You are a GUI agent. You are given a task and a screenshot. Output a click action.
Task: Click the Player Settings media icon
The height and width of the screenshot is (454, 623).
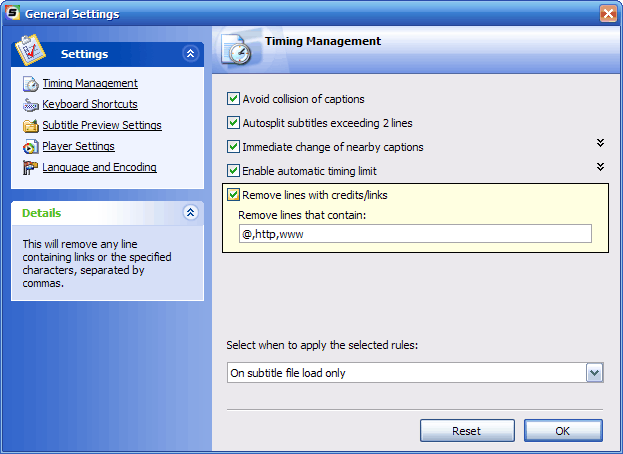[x=31, y=147]
